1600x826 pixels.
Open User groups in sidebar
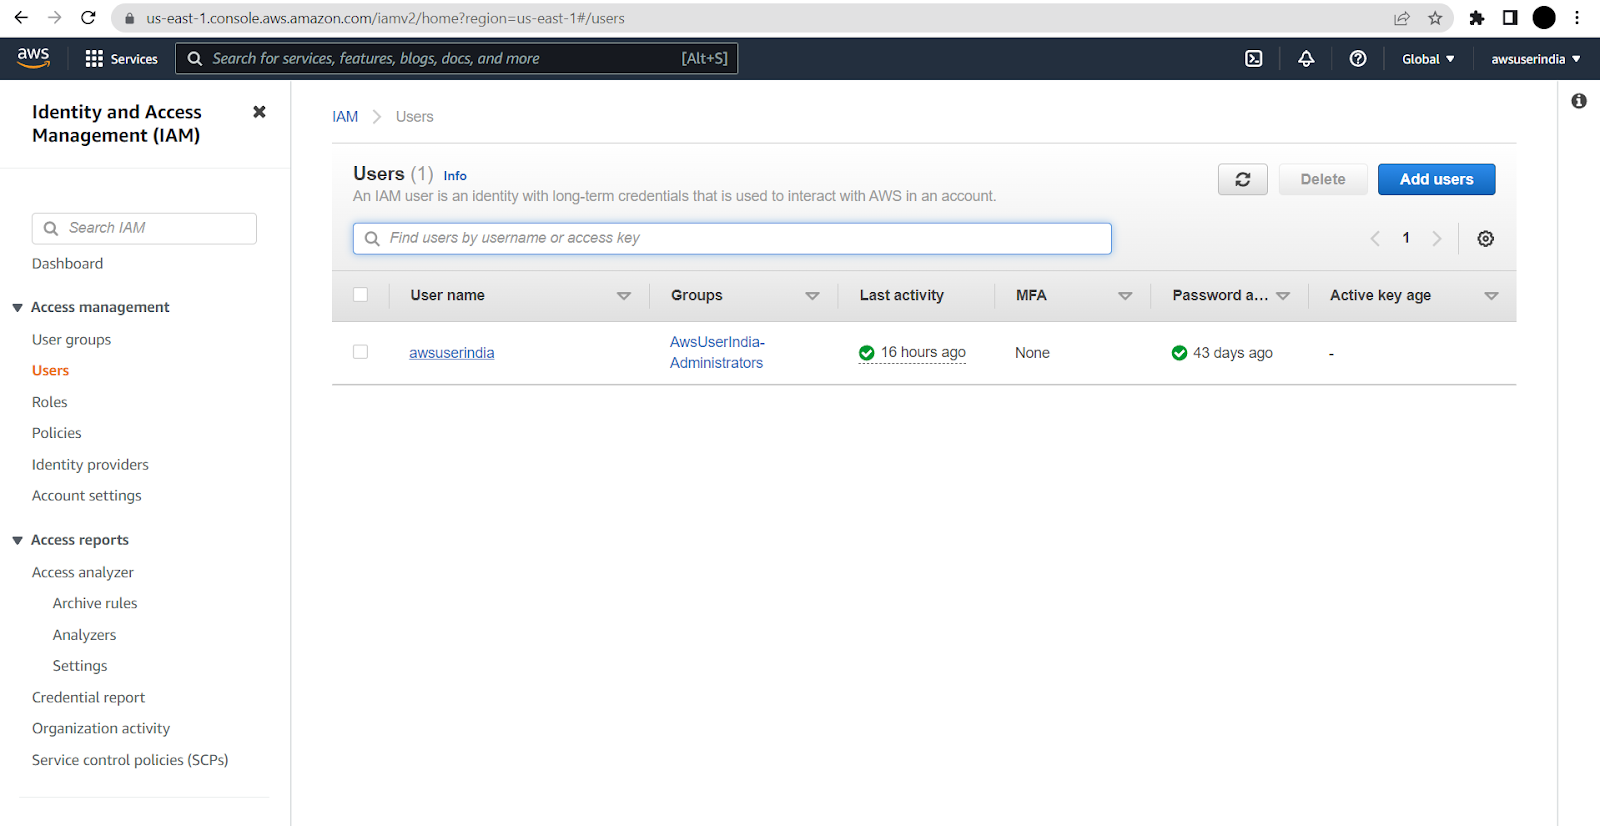71,340
